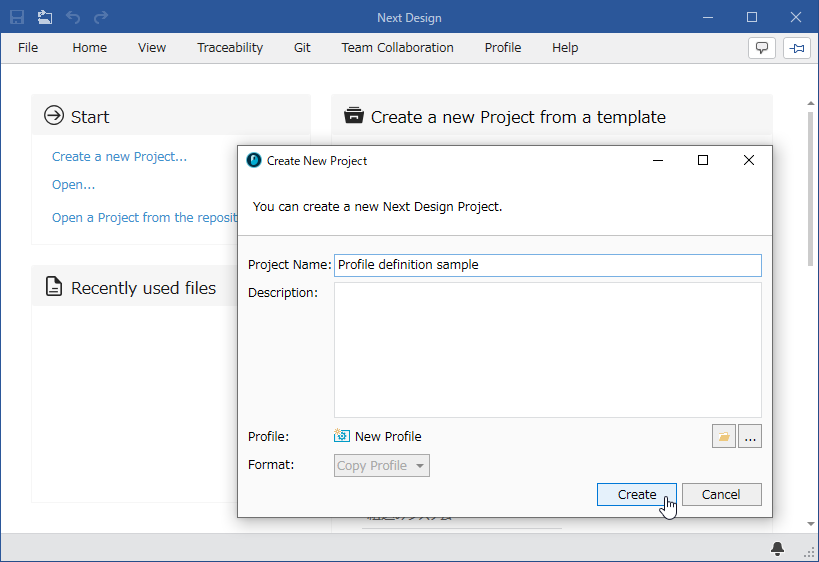Screen dimensions: 819x562
Task: Open the Git tab
Action: [302, 48]
